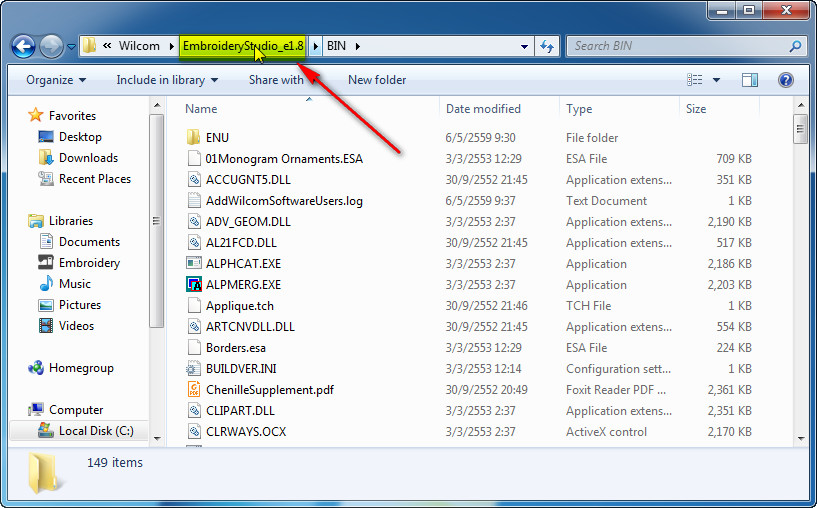The width and height of the screenshot is (817, 508).
Task: Change your view with the view icon
Action: click(x=695, y=80)
